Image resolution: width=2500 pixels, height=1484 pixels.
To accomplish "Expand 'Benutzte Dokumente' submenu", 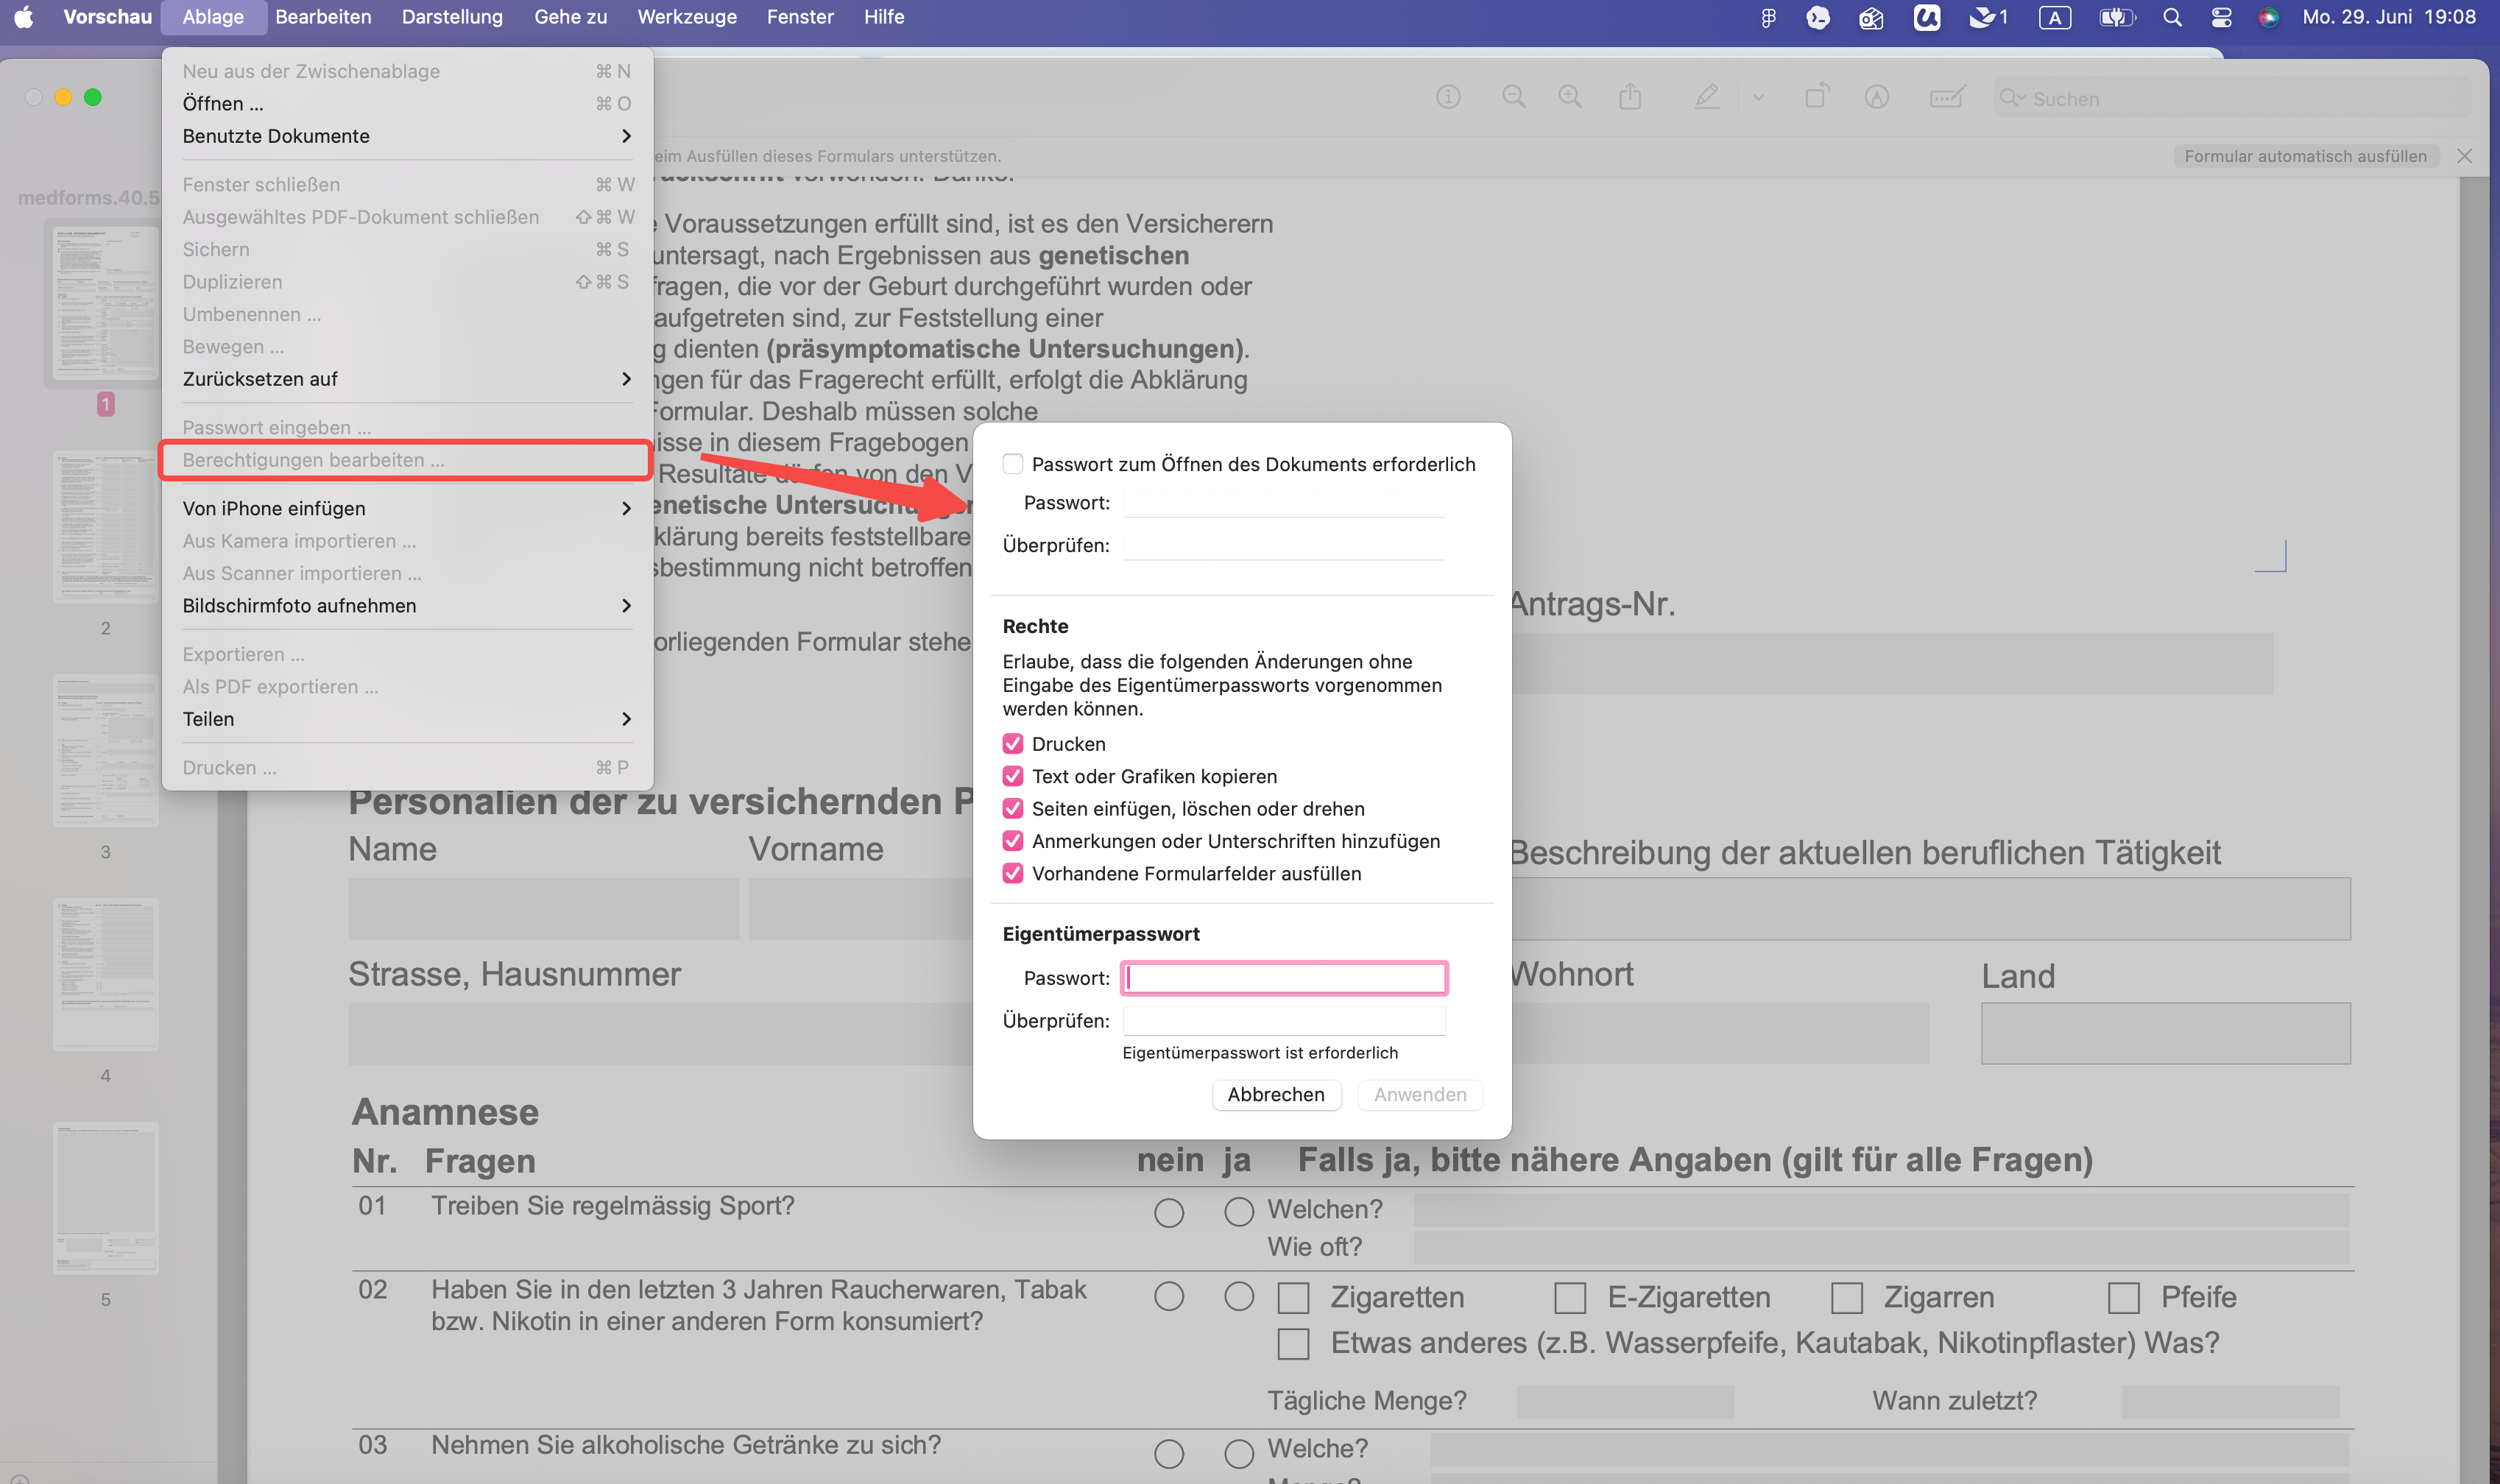I will tap(406, 136).
